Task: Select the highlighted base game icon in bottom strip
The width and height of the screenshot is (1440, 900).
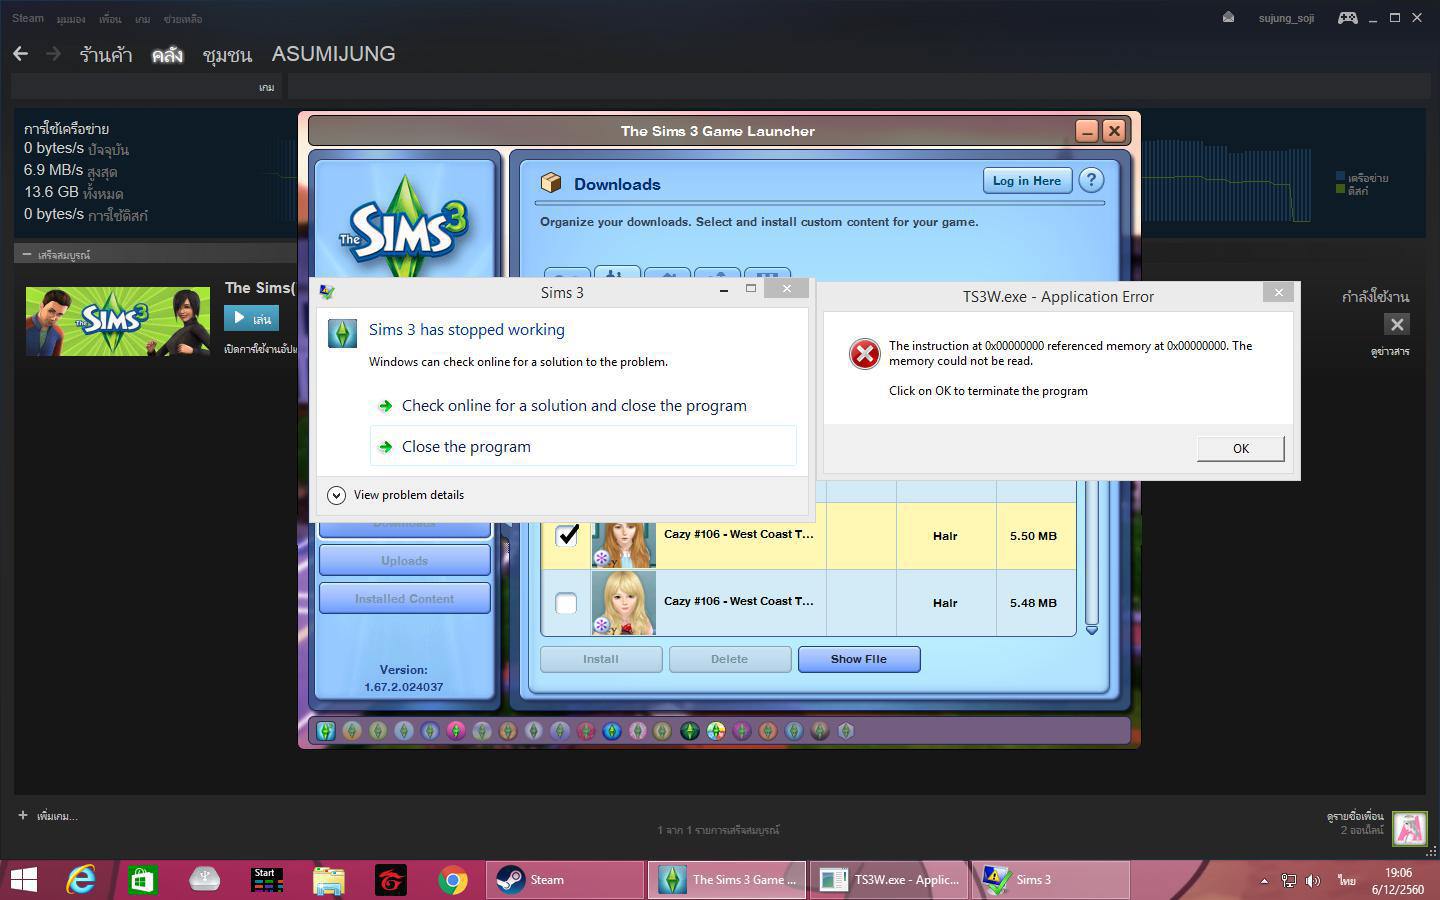Action: point(326,731)
